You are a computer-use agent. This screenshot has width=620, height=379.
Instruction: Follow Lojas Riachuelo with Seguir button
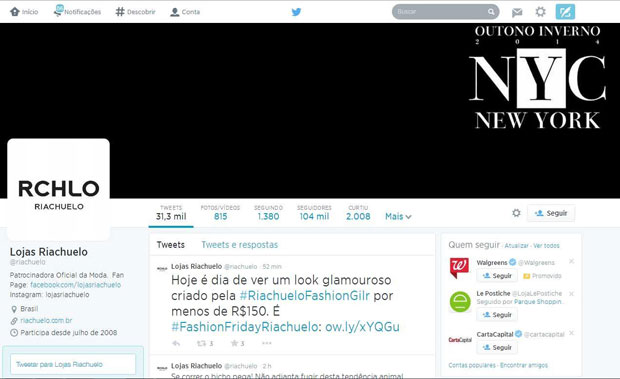(x=551, y=213)
